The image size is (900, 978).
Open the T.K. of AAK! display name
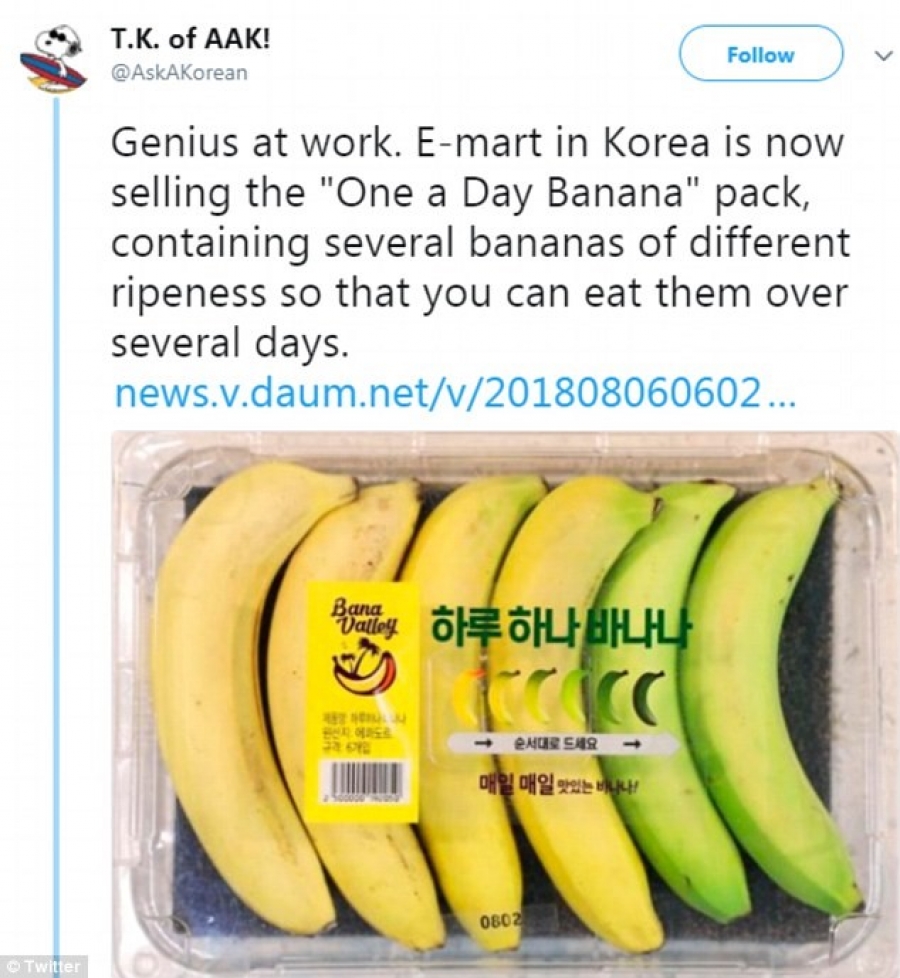191,40
